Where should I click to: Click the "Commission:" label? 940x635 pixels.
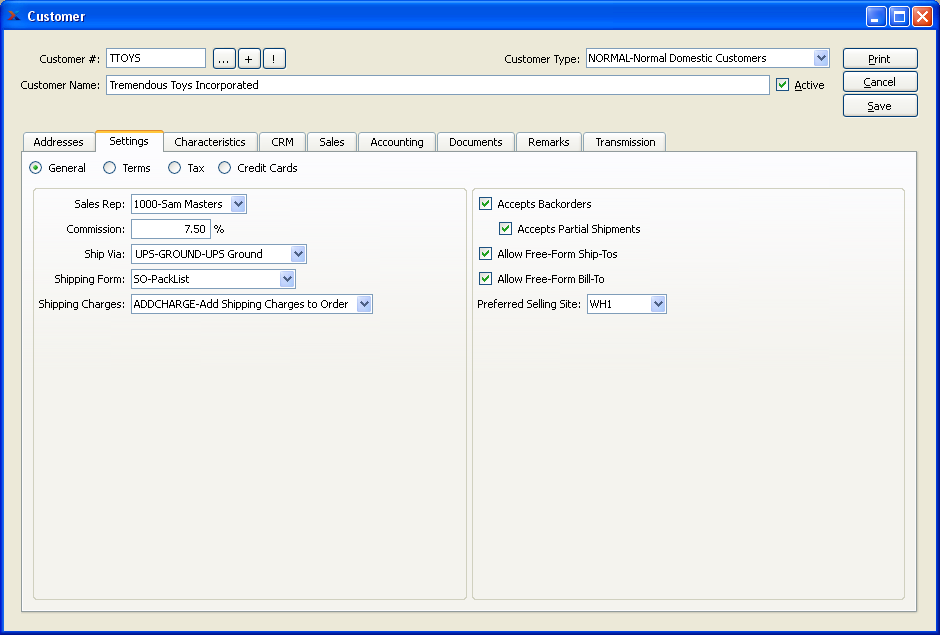[95, 229]
